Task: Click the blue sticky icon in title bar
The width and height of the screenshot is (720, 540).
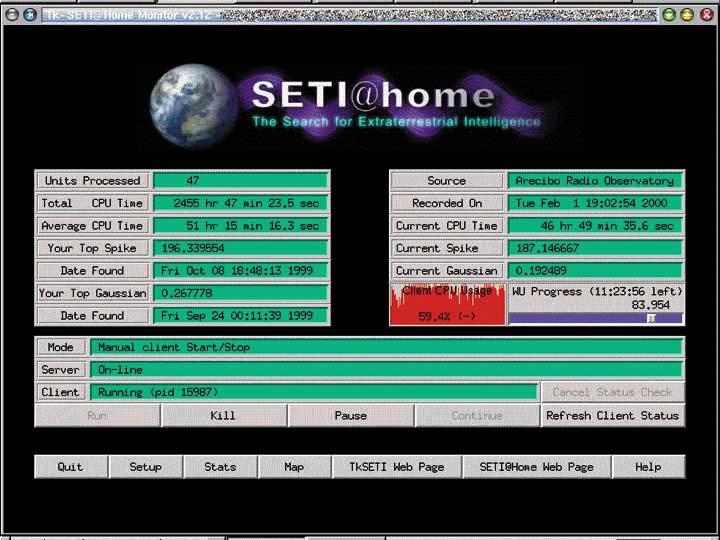Action: coord(29,15)
